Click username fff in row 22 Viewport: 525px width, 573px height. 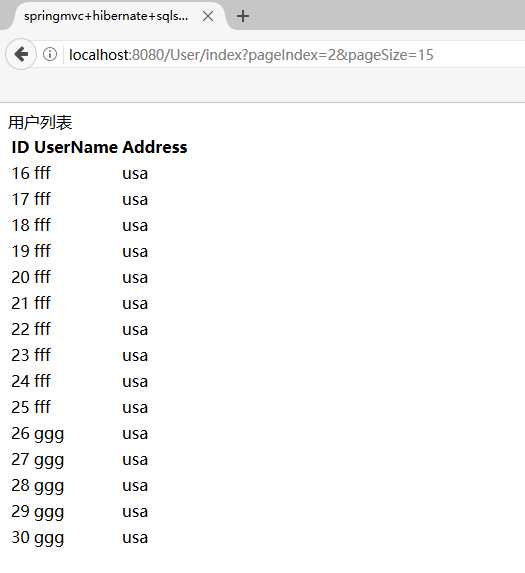click(42, 329)
